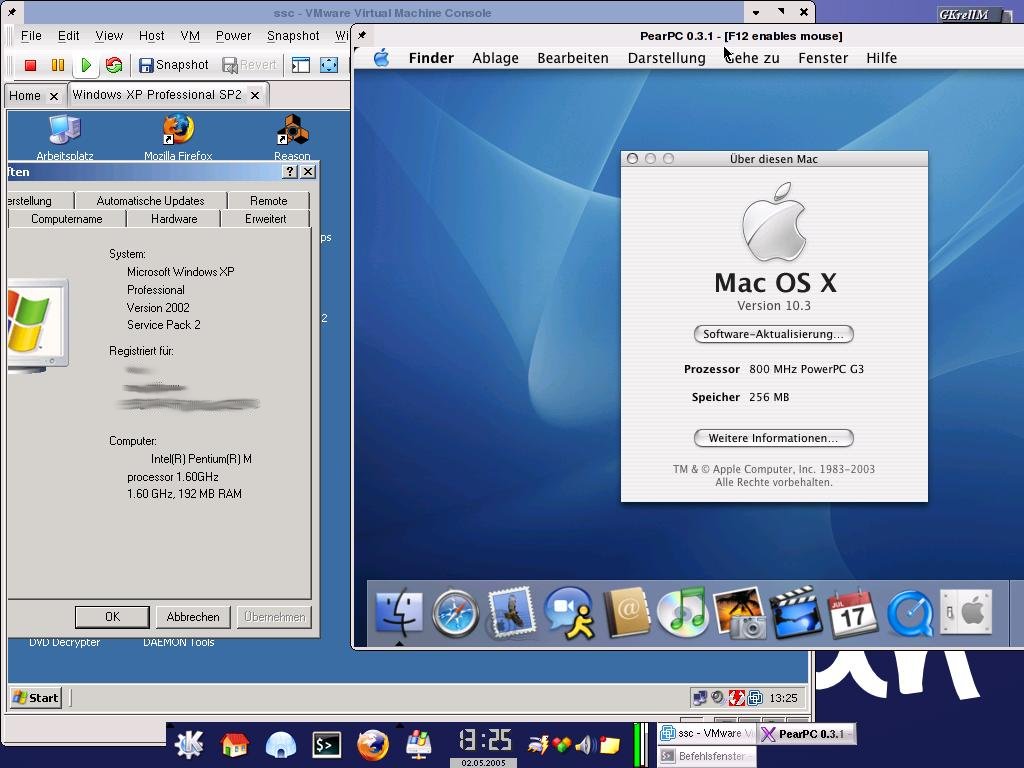The image size is (1024, 768).
Task: Launch iChat from the Dock
Action: 569,613
